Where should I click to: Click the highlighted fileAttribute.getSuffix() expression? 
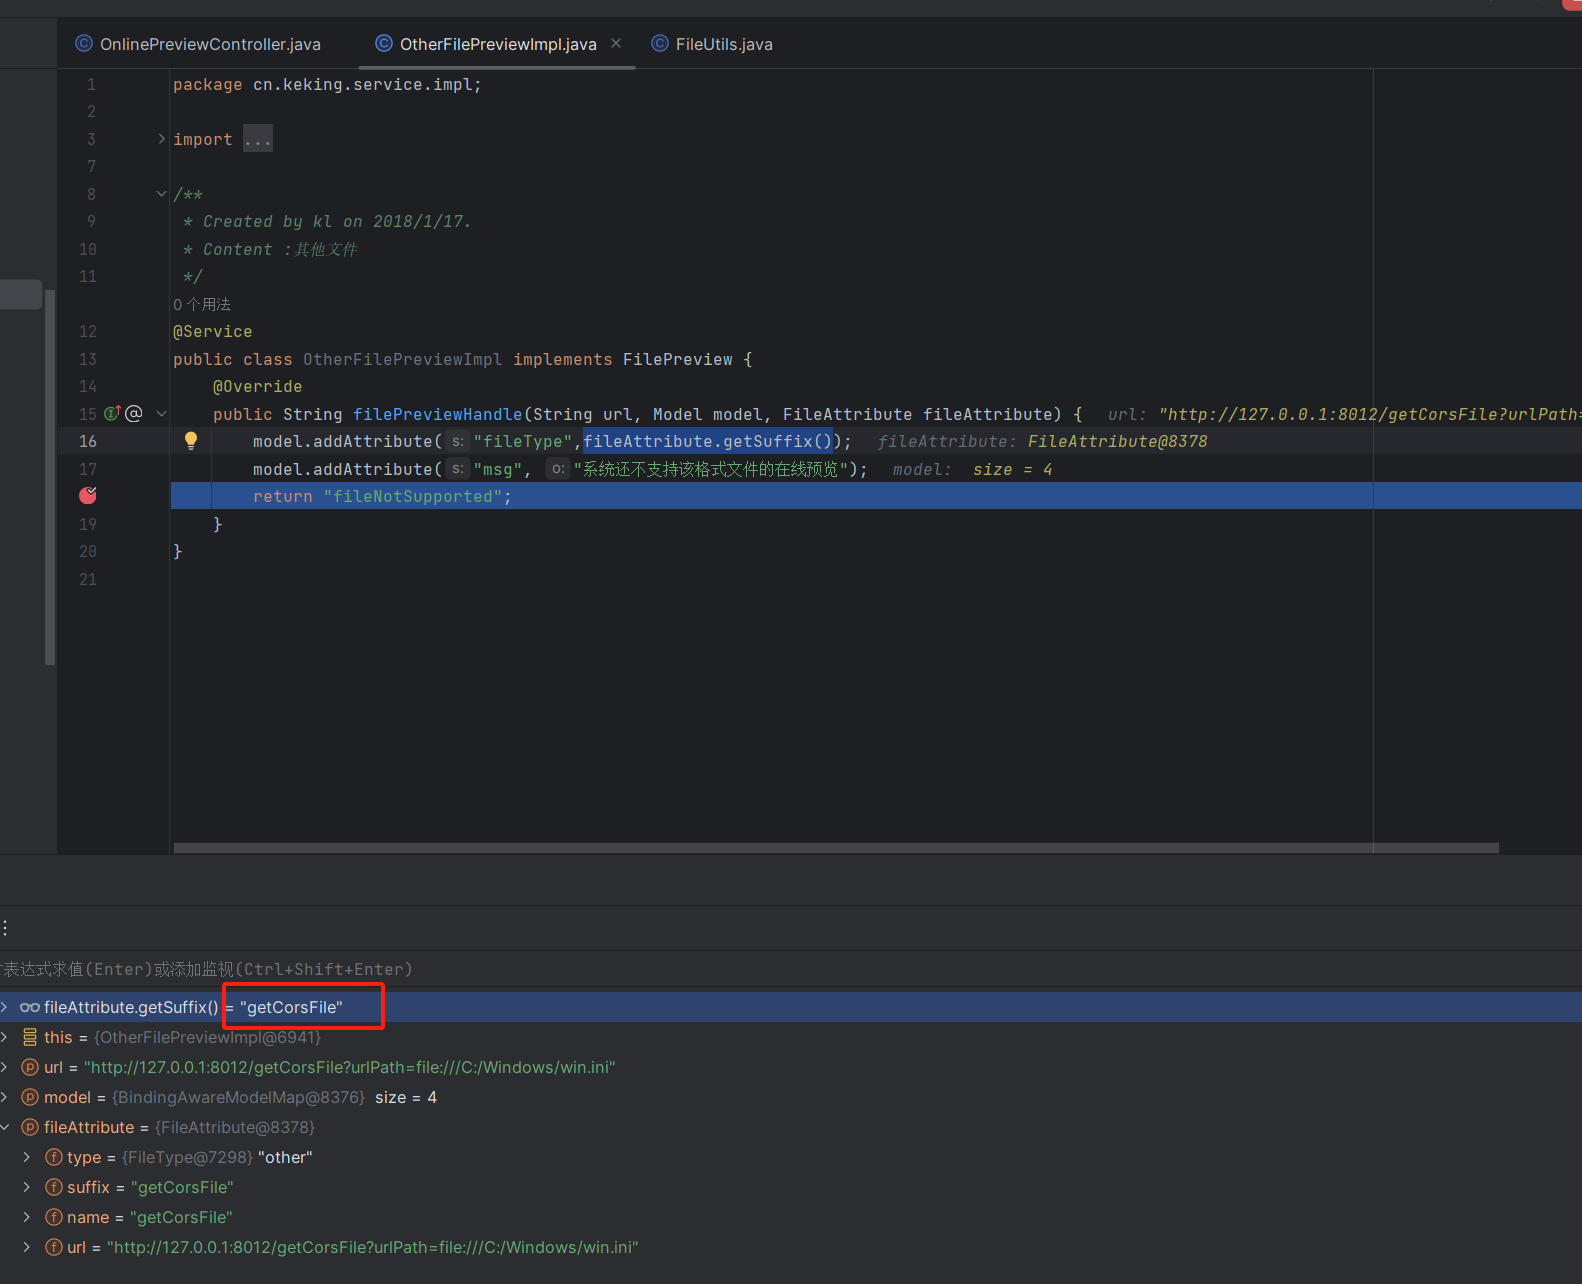(x=708, y=441)
